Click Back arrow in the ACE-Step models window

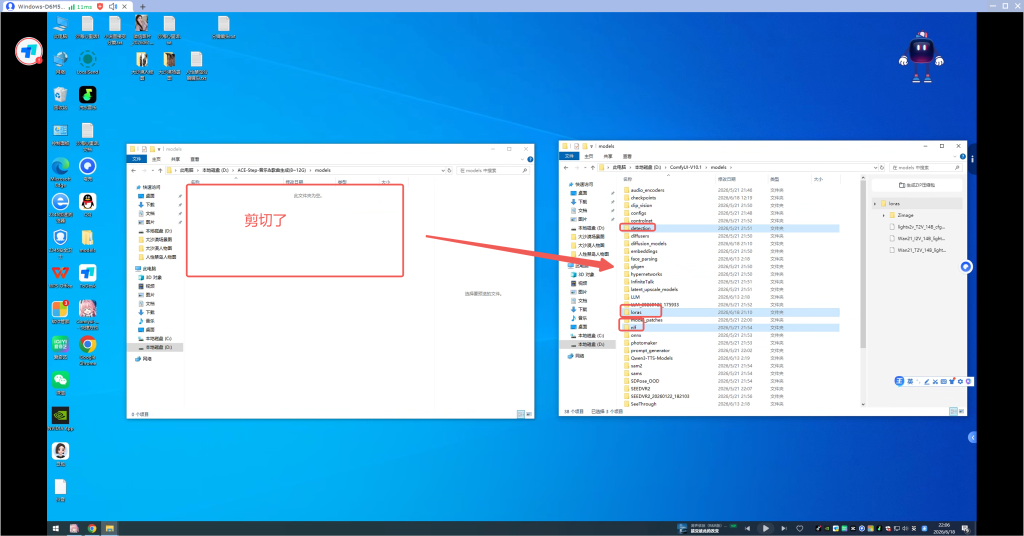click(133, 170)
